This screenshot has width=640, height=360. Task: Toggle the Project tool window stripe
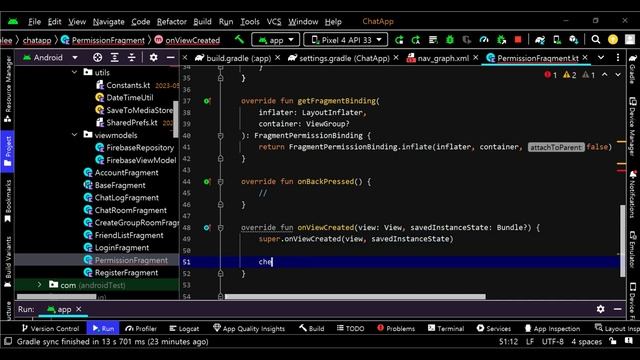[7, 151]
